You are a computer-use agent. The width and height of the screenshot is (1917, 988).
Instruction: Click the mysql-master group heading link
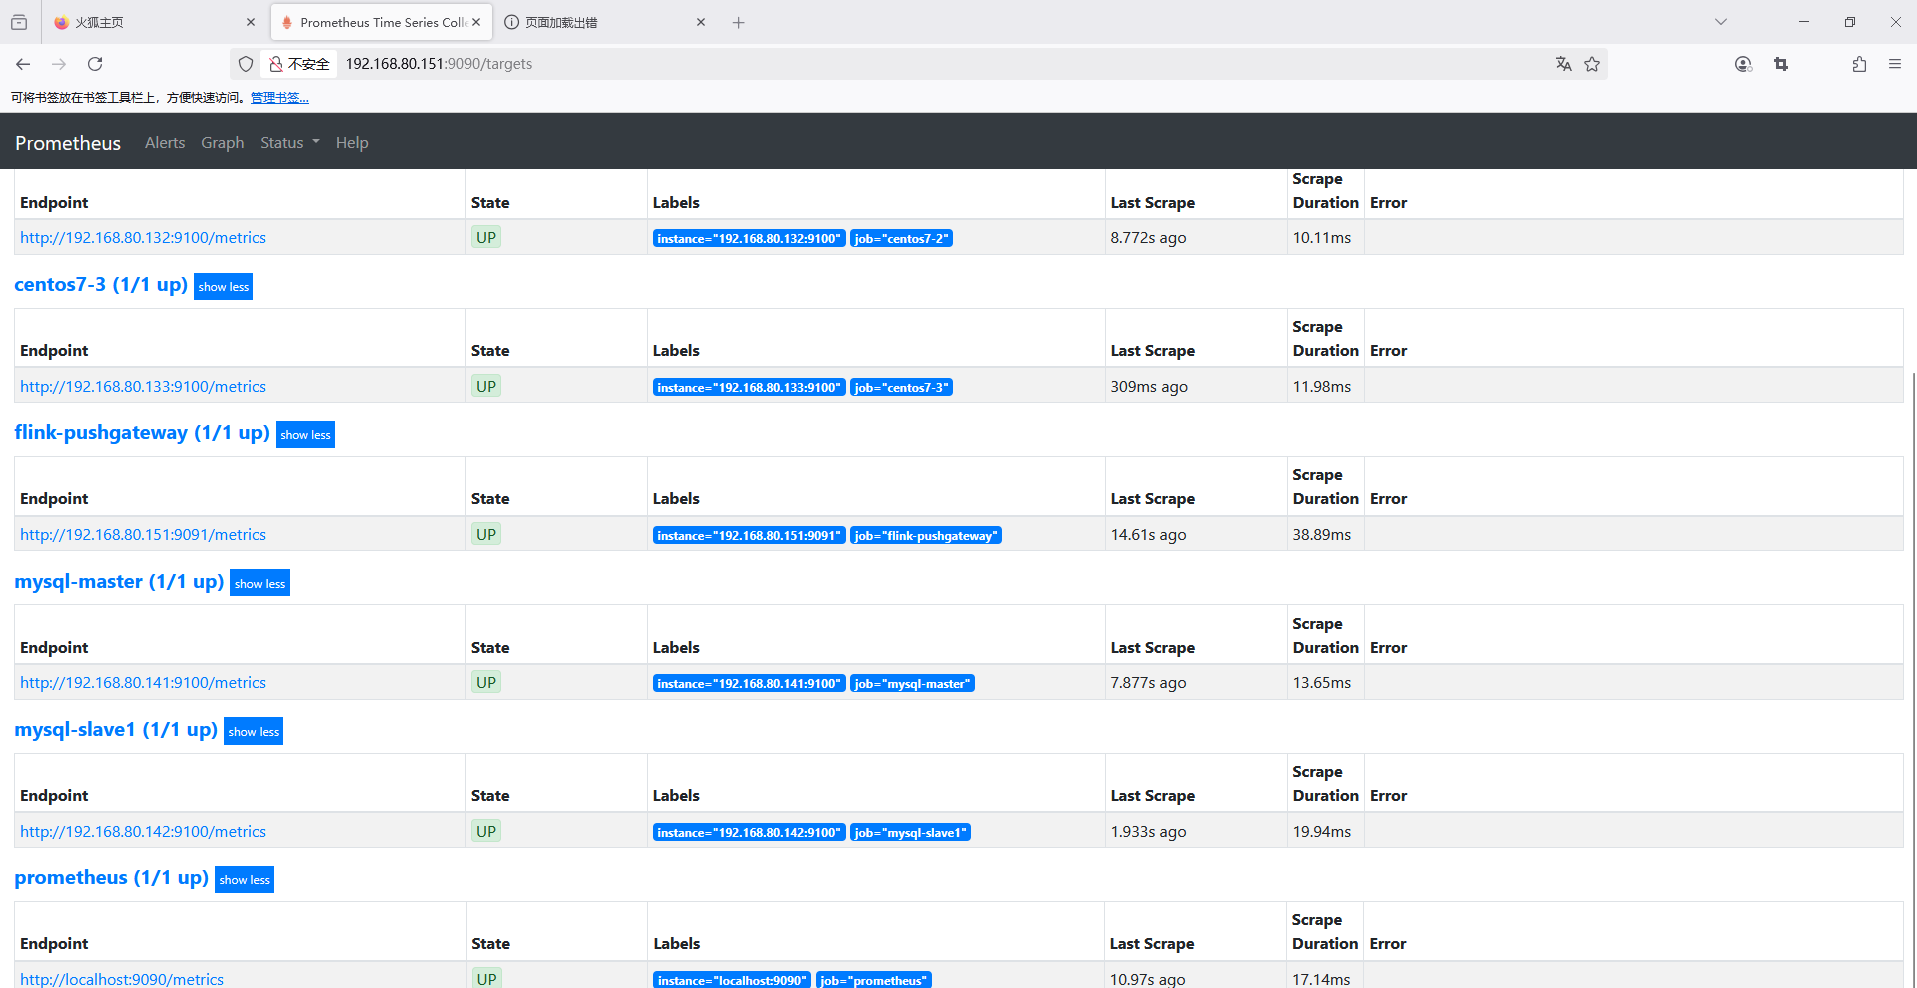click(x=119, y=582)
